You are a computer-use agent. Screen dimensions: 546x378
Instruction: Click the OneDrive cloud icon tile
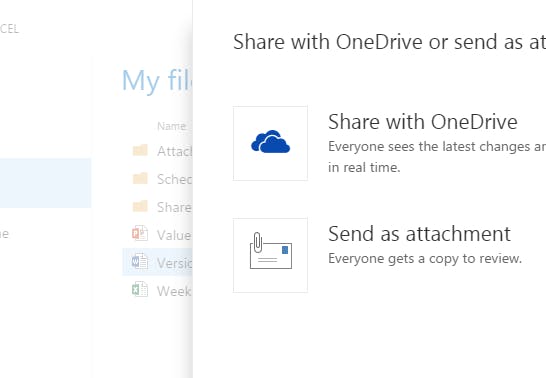270,143
